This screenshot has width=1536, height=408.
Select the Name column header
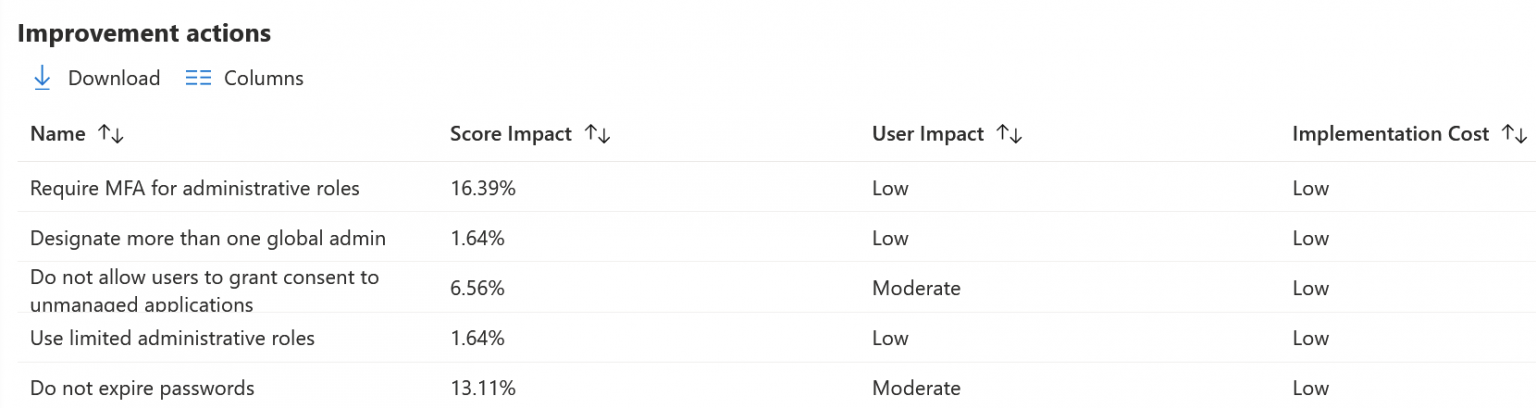click(58, 134)
